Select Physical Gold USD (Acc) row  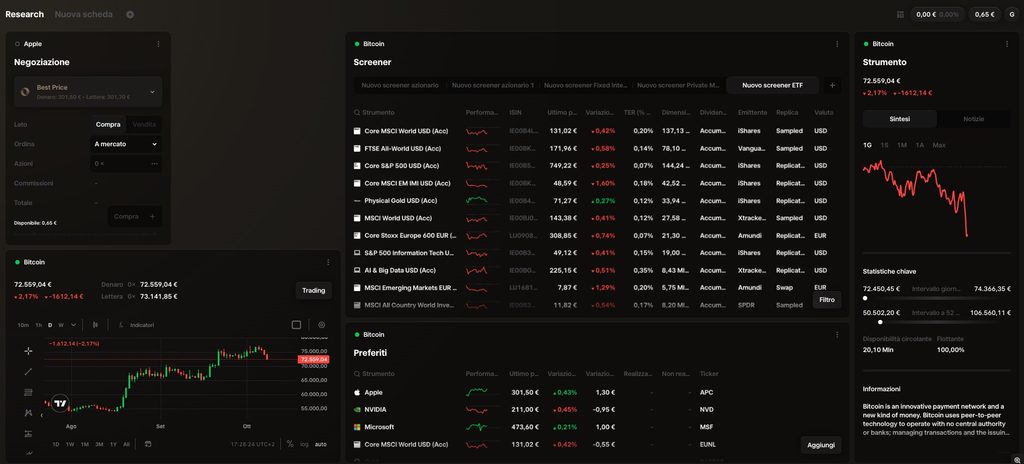[597, 201]
